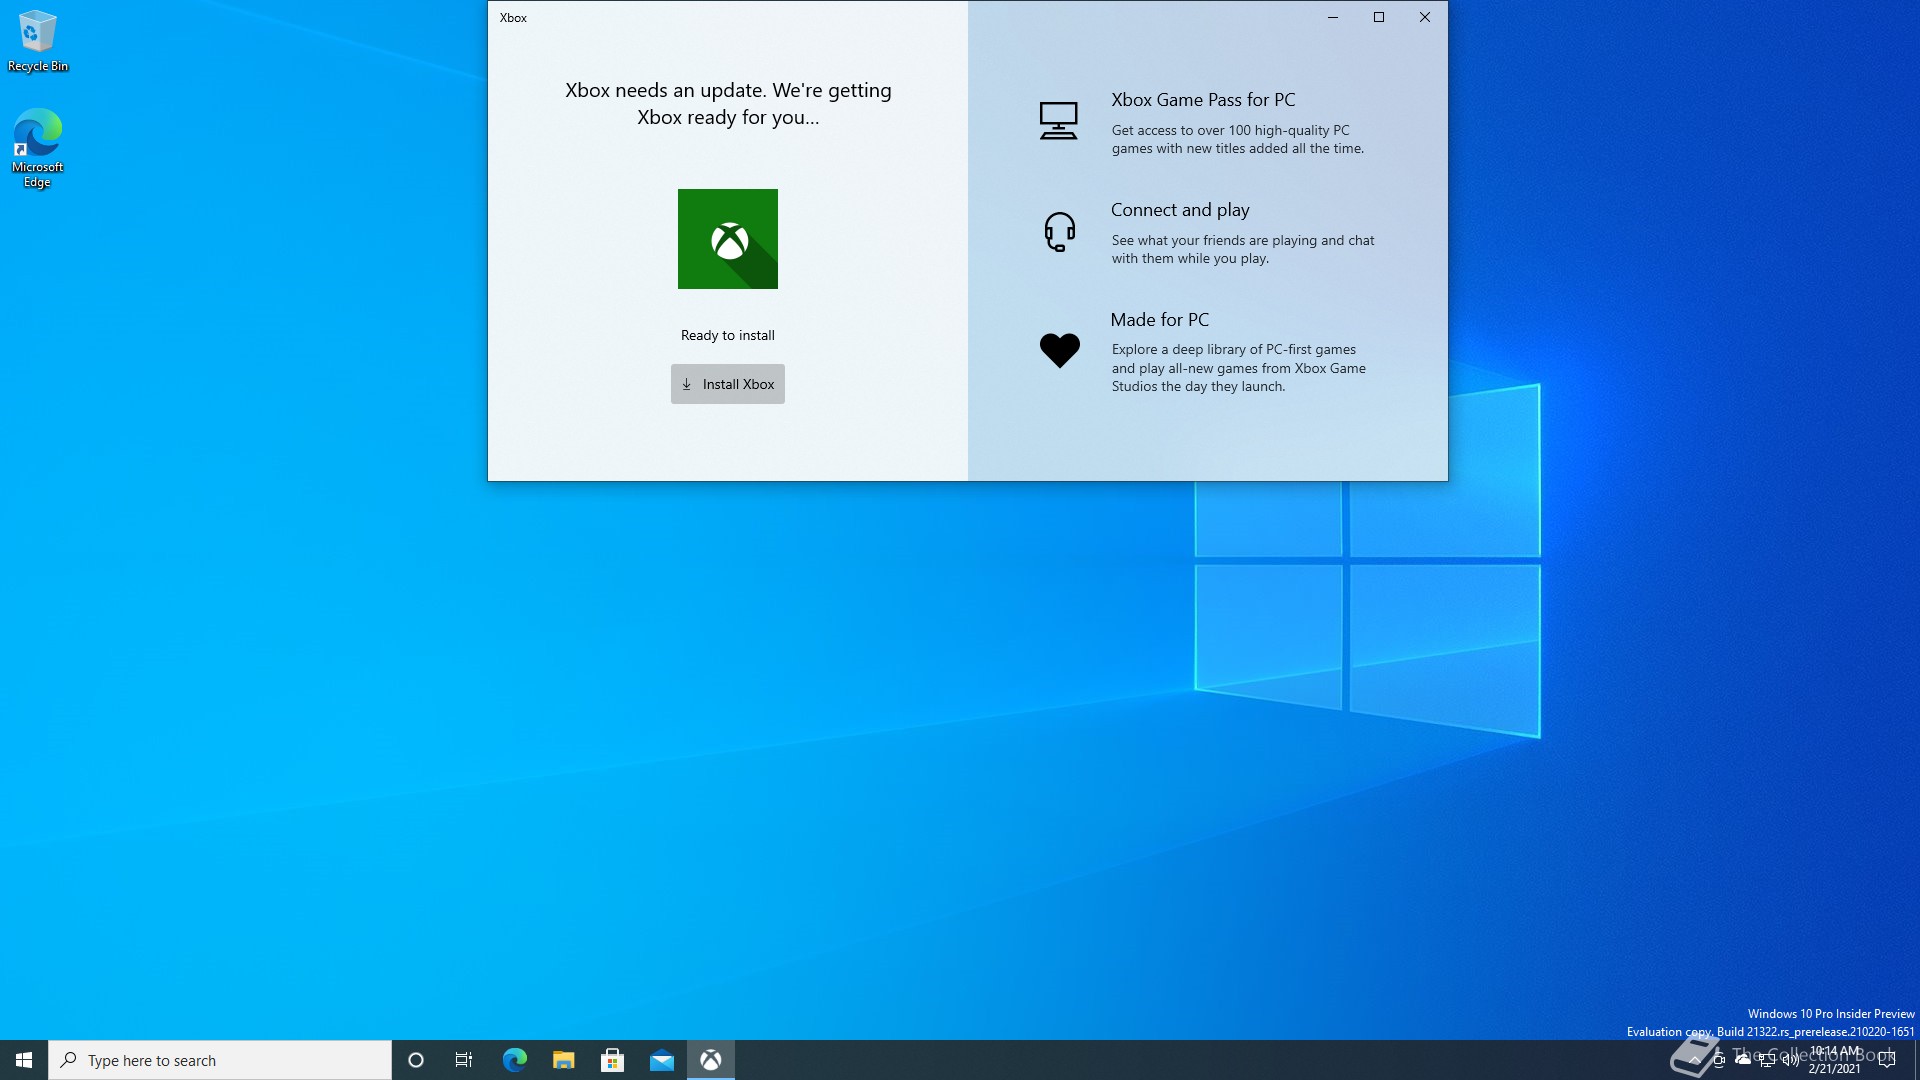The width and height of the screenshot is (1920, 1080).
Task: Select the Microsoft Edge desktop shortcut
Action: coord(38,148)
